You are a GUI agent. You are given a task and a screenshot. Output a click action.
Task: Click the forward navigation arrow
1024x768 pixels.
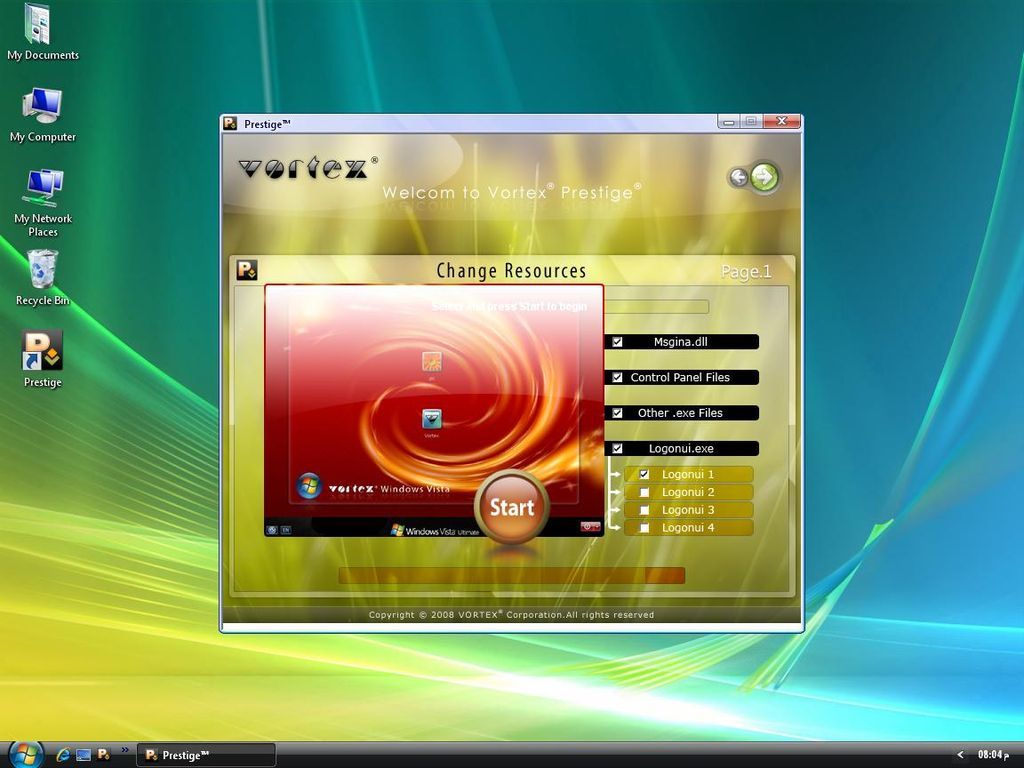[x=764, y=176]
